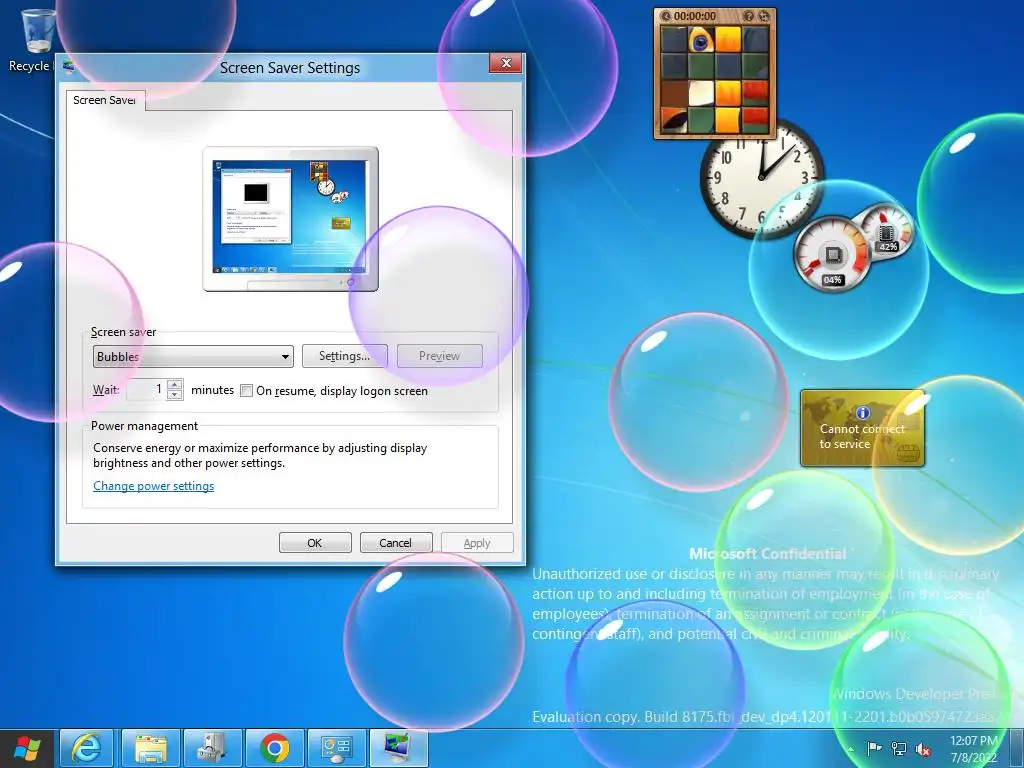Decrease wait time with down arrow
The width and height of the screenshot is (1024, 768).
coord(174,394)
